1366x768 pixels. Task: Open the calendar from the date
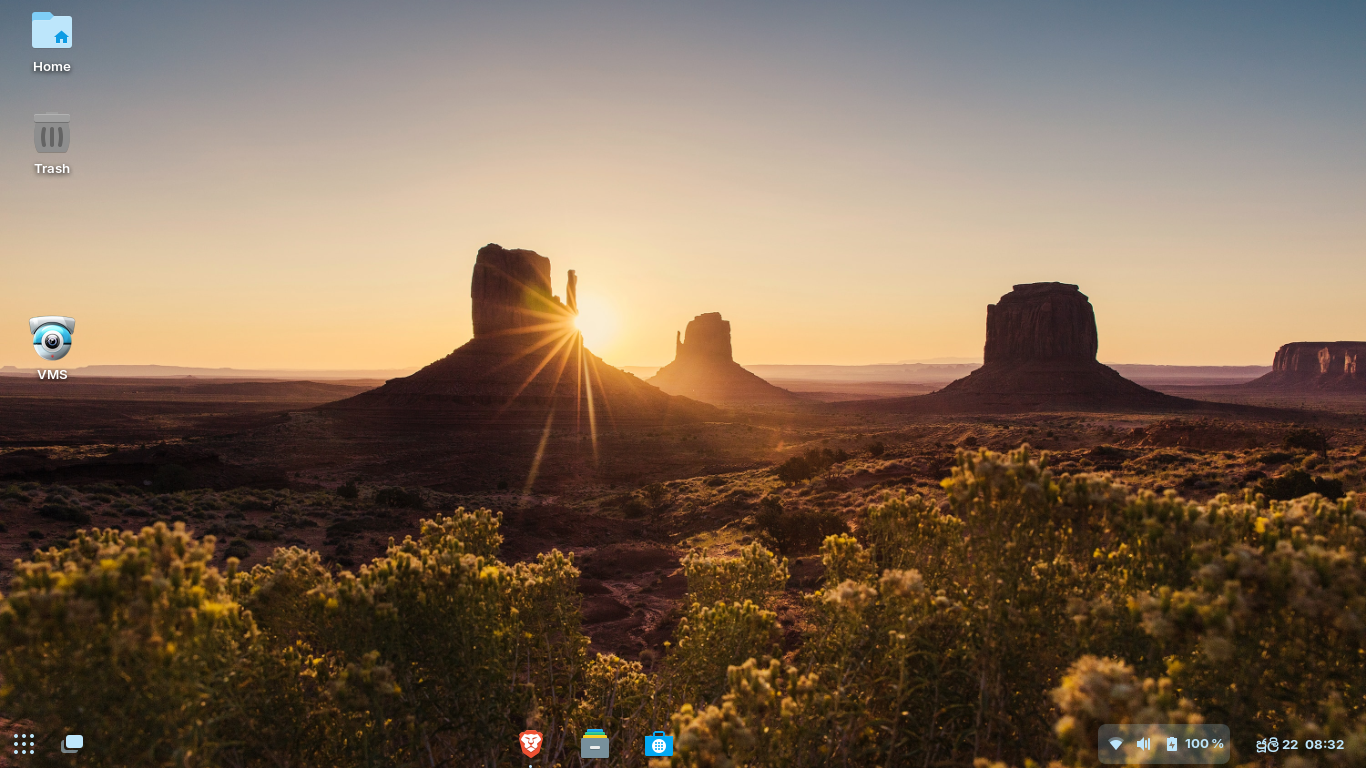(1277, 744)
